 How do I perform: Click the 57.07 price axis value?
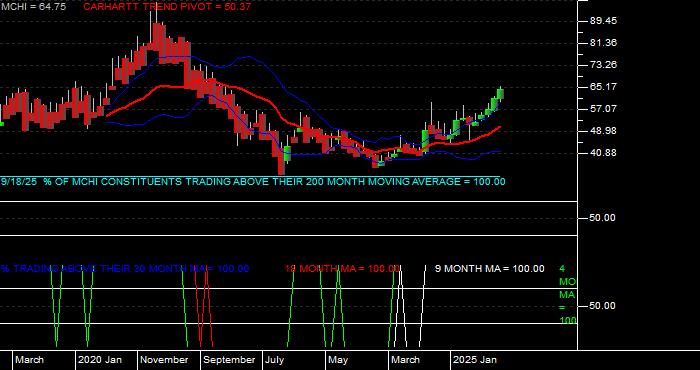[603, 109]
